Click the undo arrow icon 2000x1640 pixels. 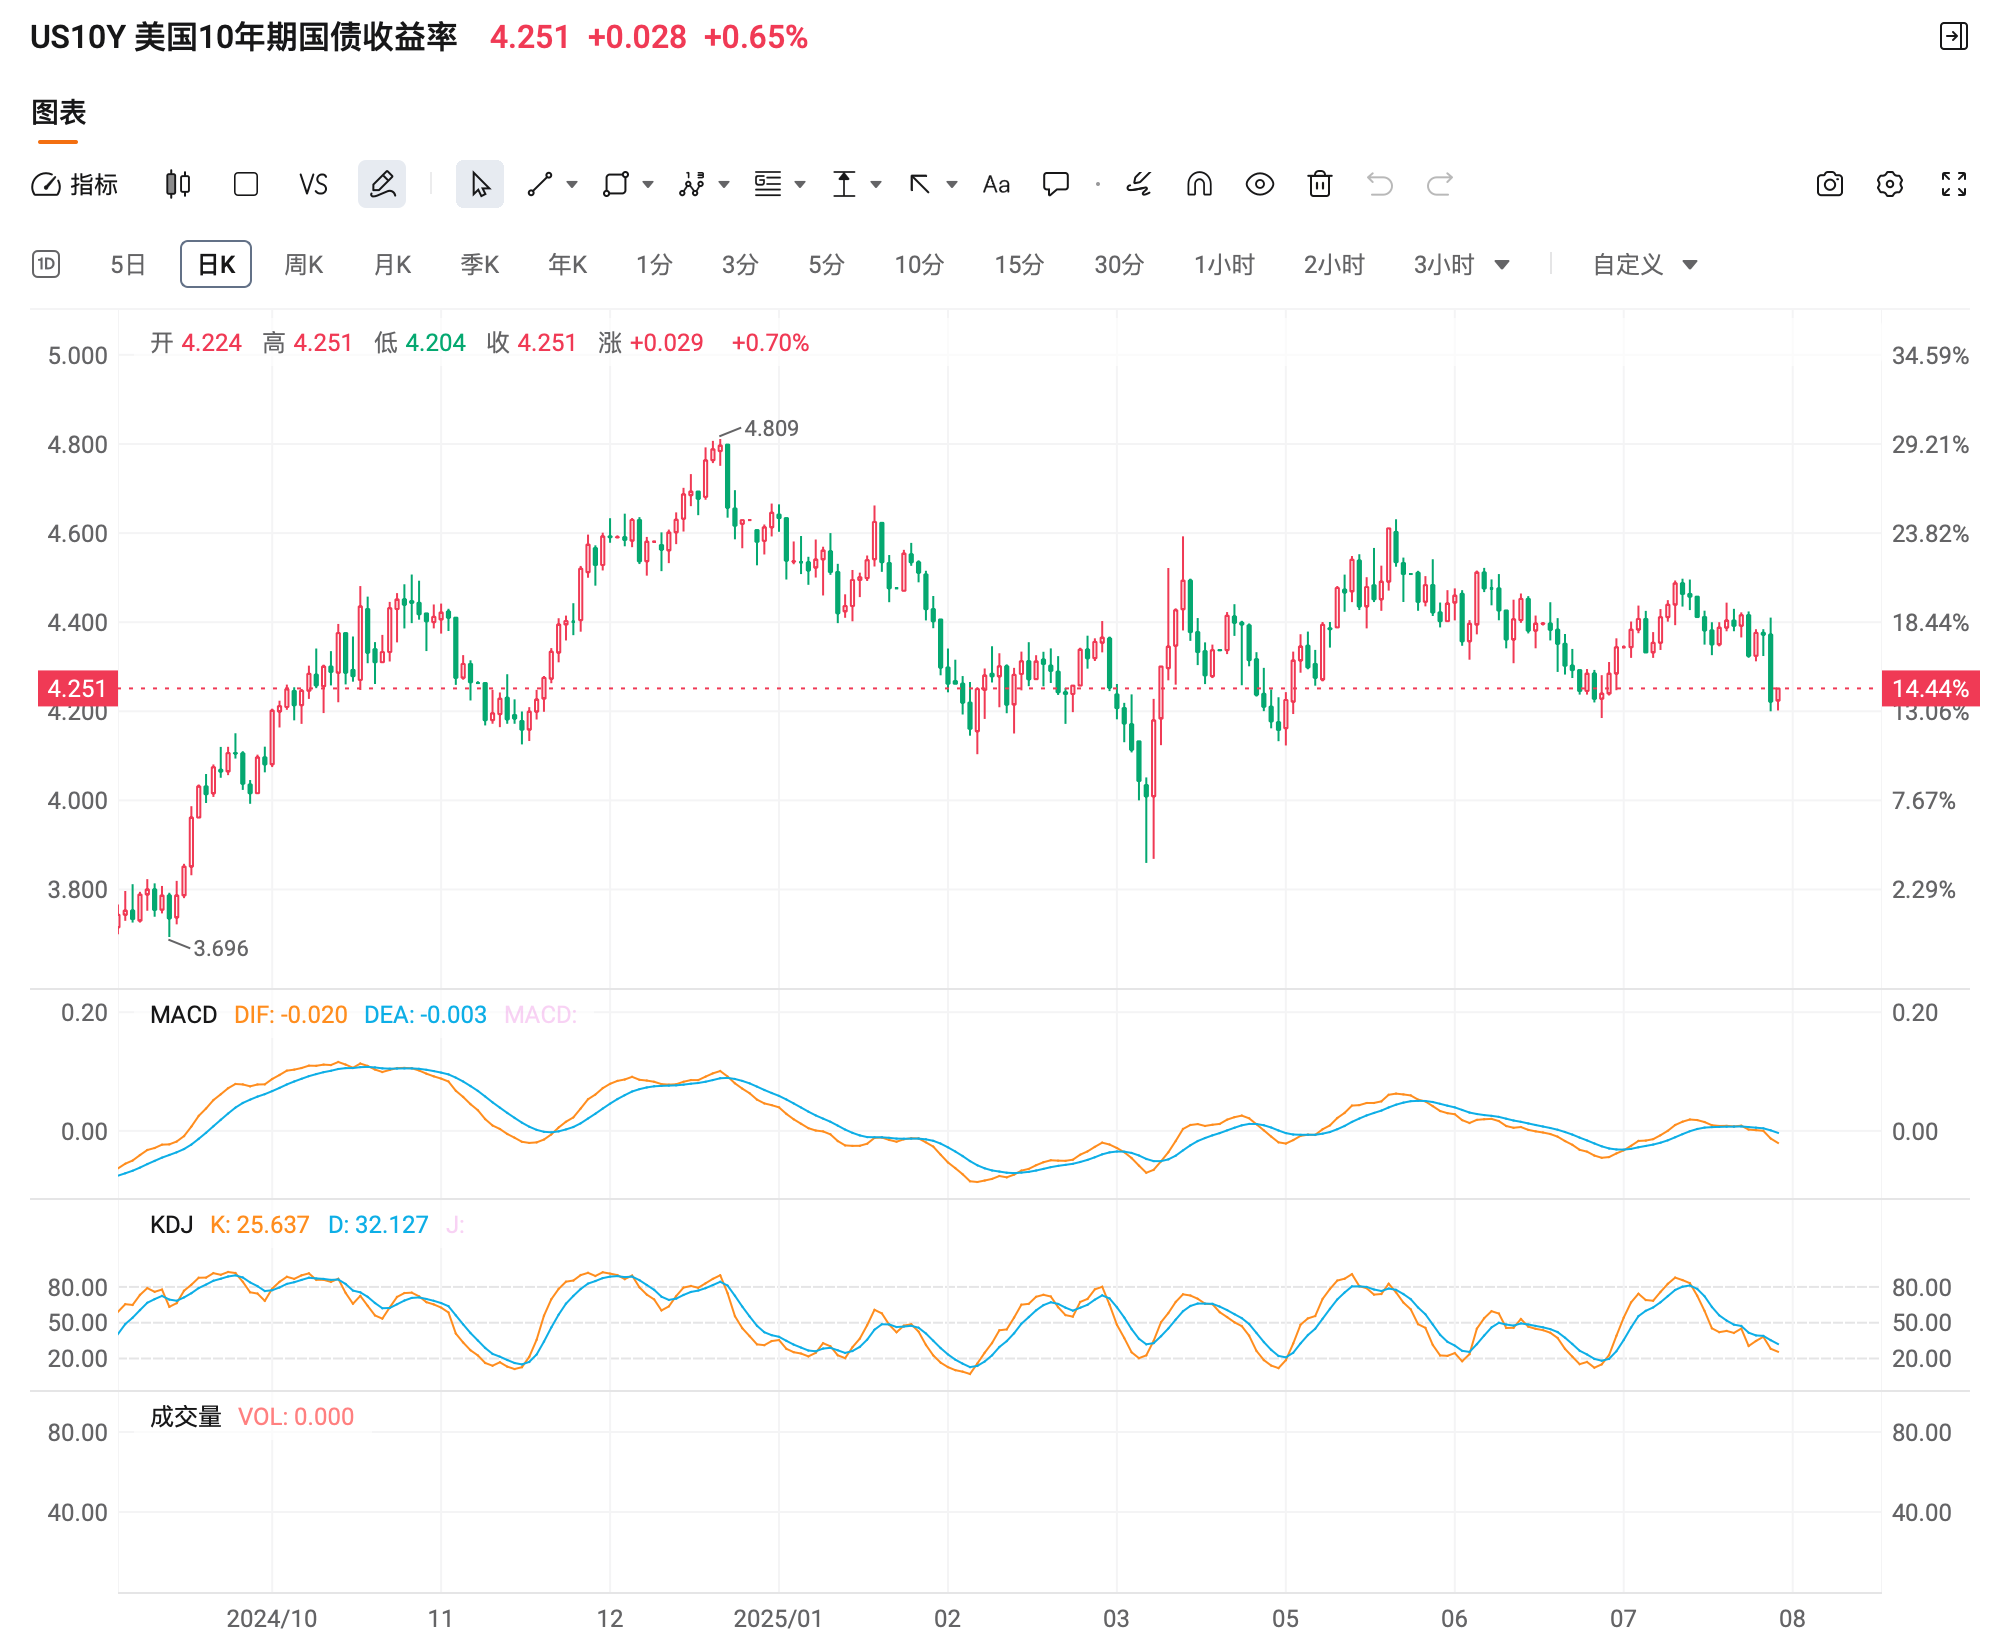[1381, 184]
